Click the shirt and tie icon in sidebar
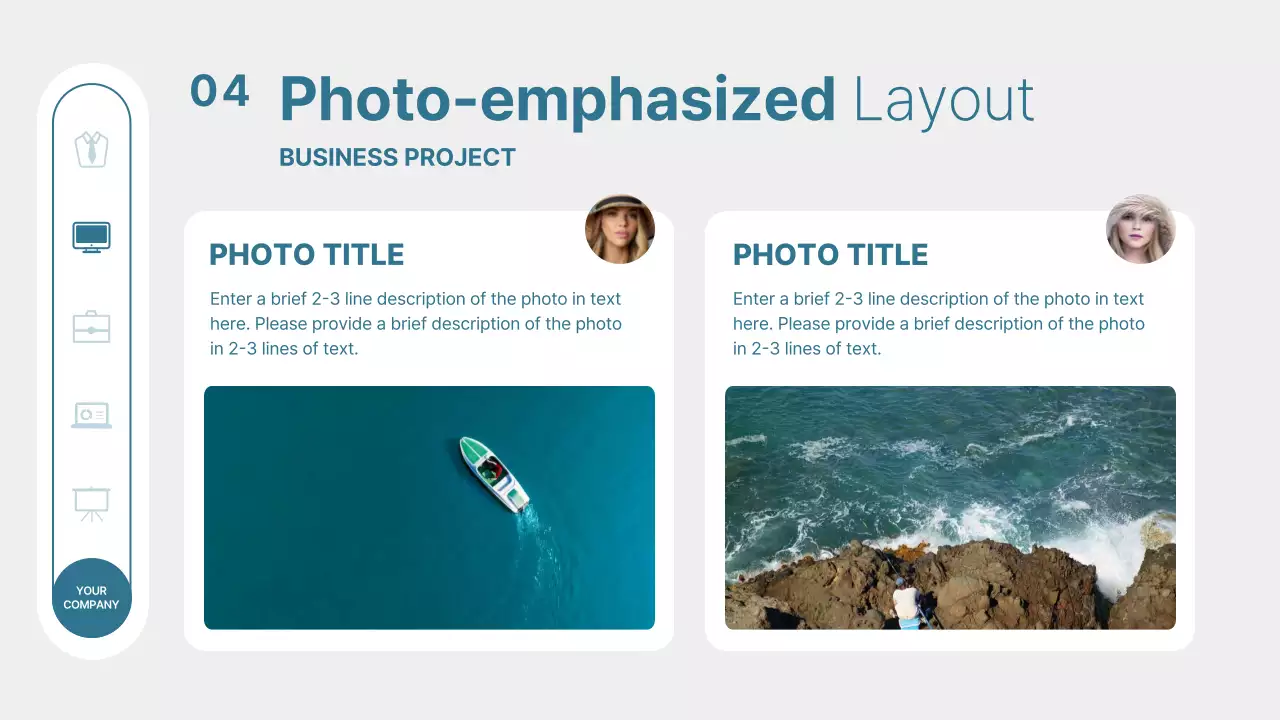The image size is (1280, 720). pos(91,149)
